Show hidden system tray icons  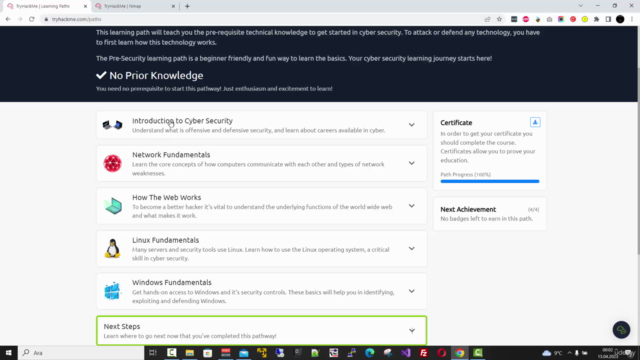click(x=569, y=353)
